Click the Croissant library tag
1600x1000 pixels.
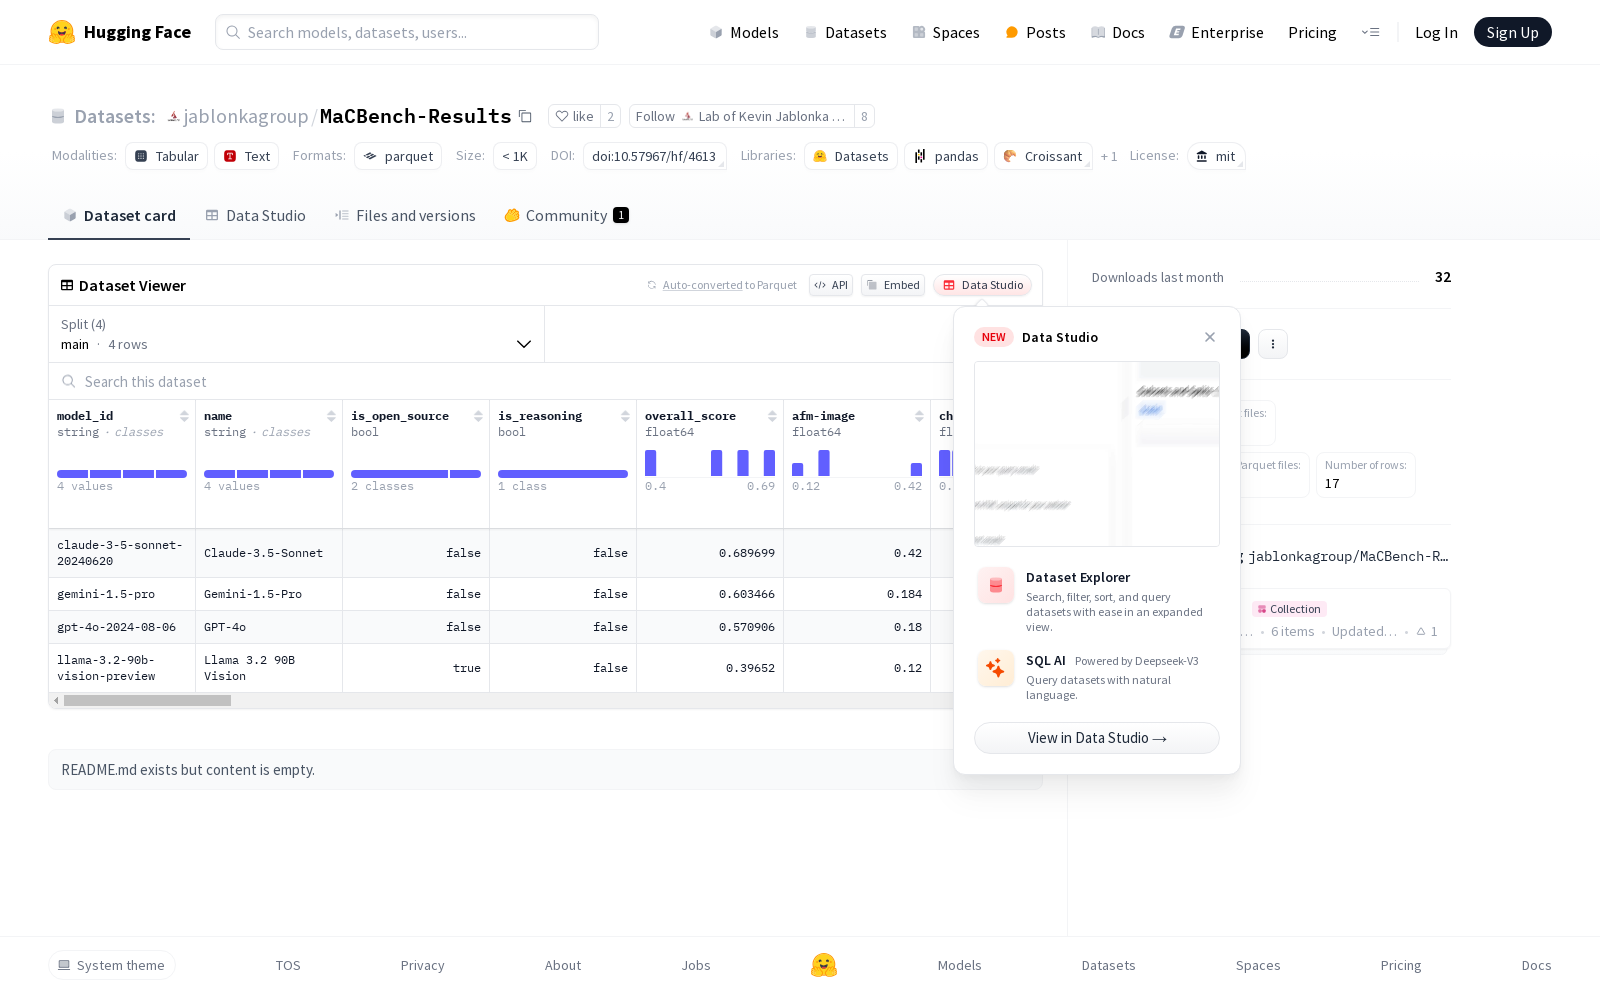coord(1043,156)
